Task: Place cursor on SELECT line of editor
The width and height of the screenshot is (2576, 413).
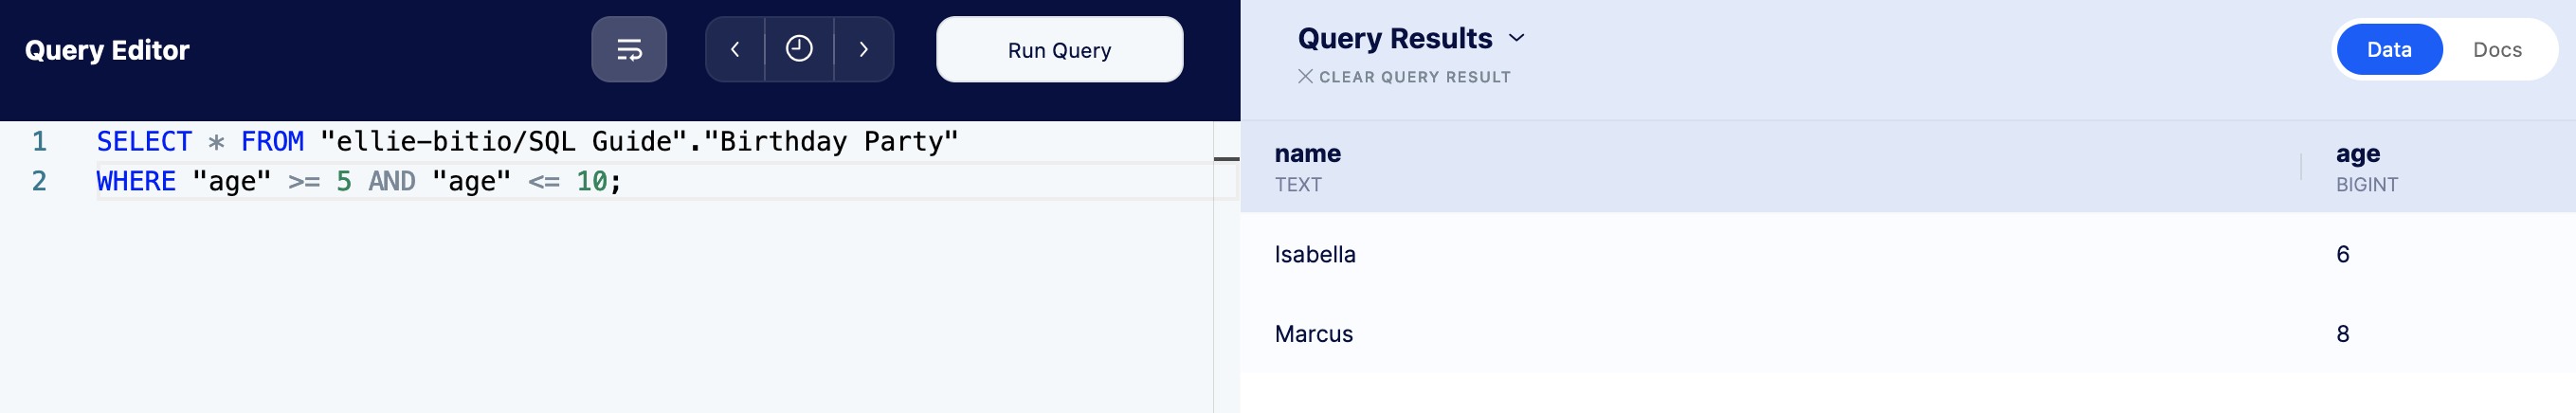Action: pyautogui.click(x=527, y=142)
